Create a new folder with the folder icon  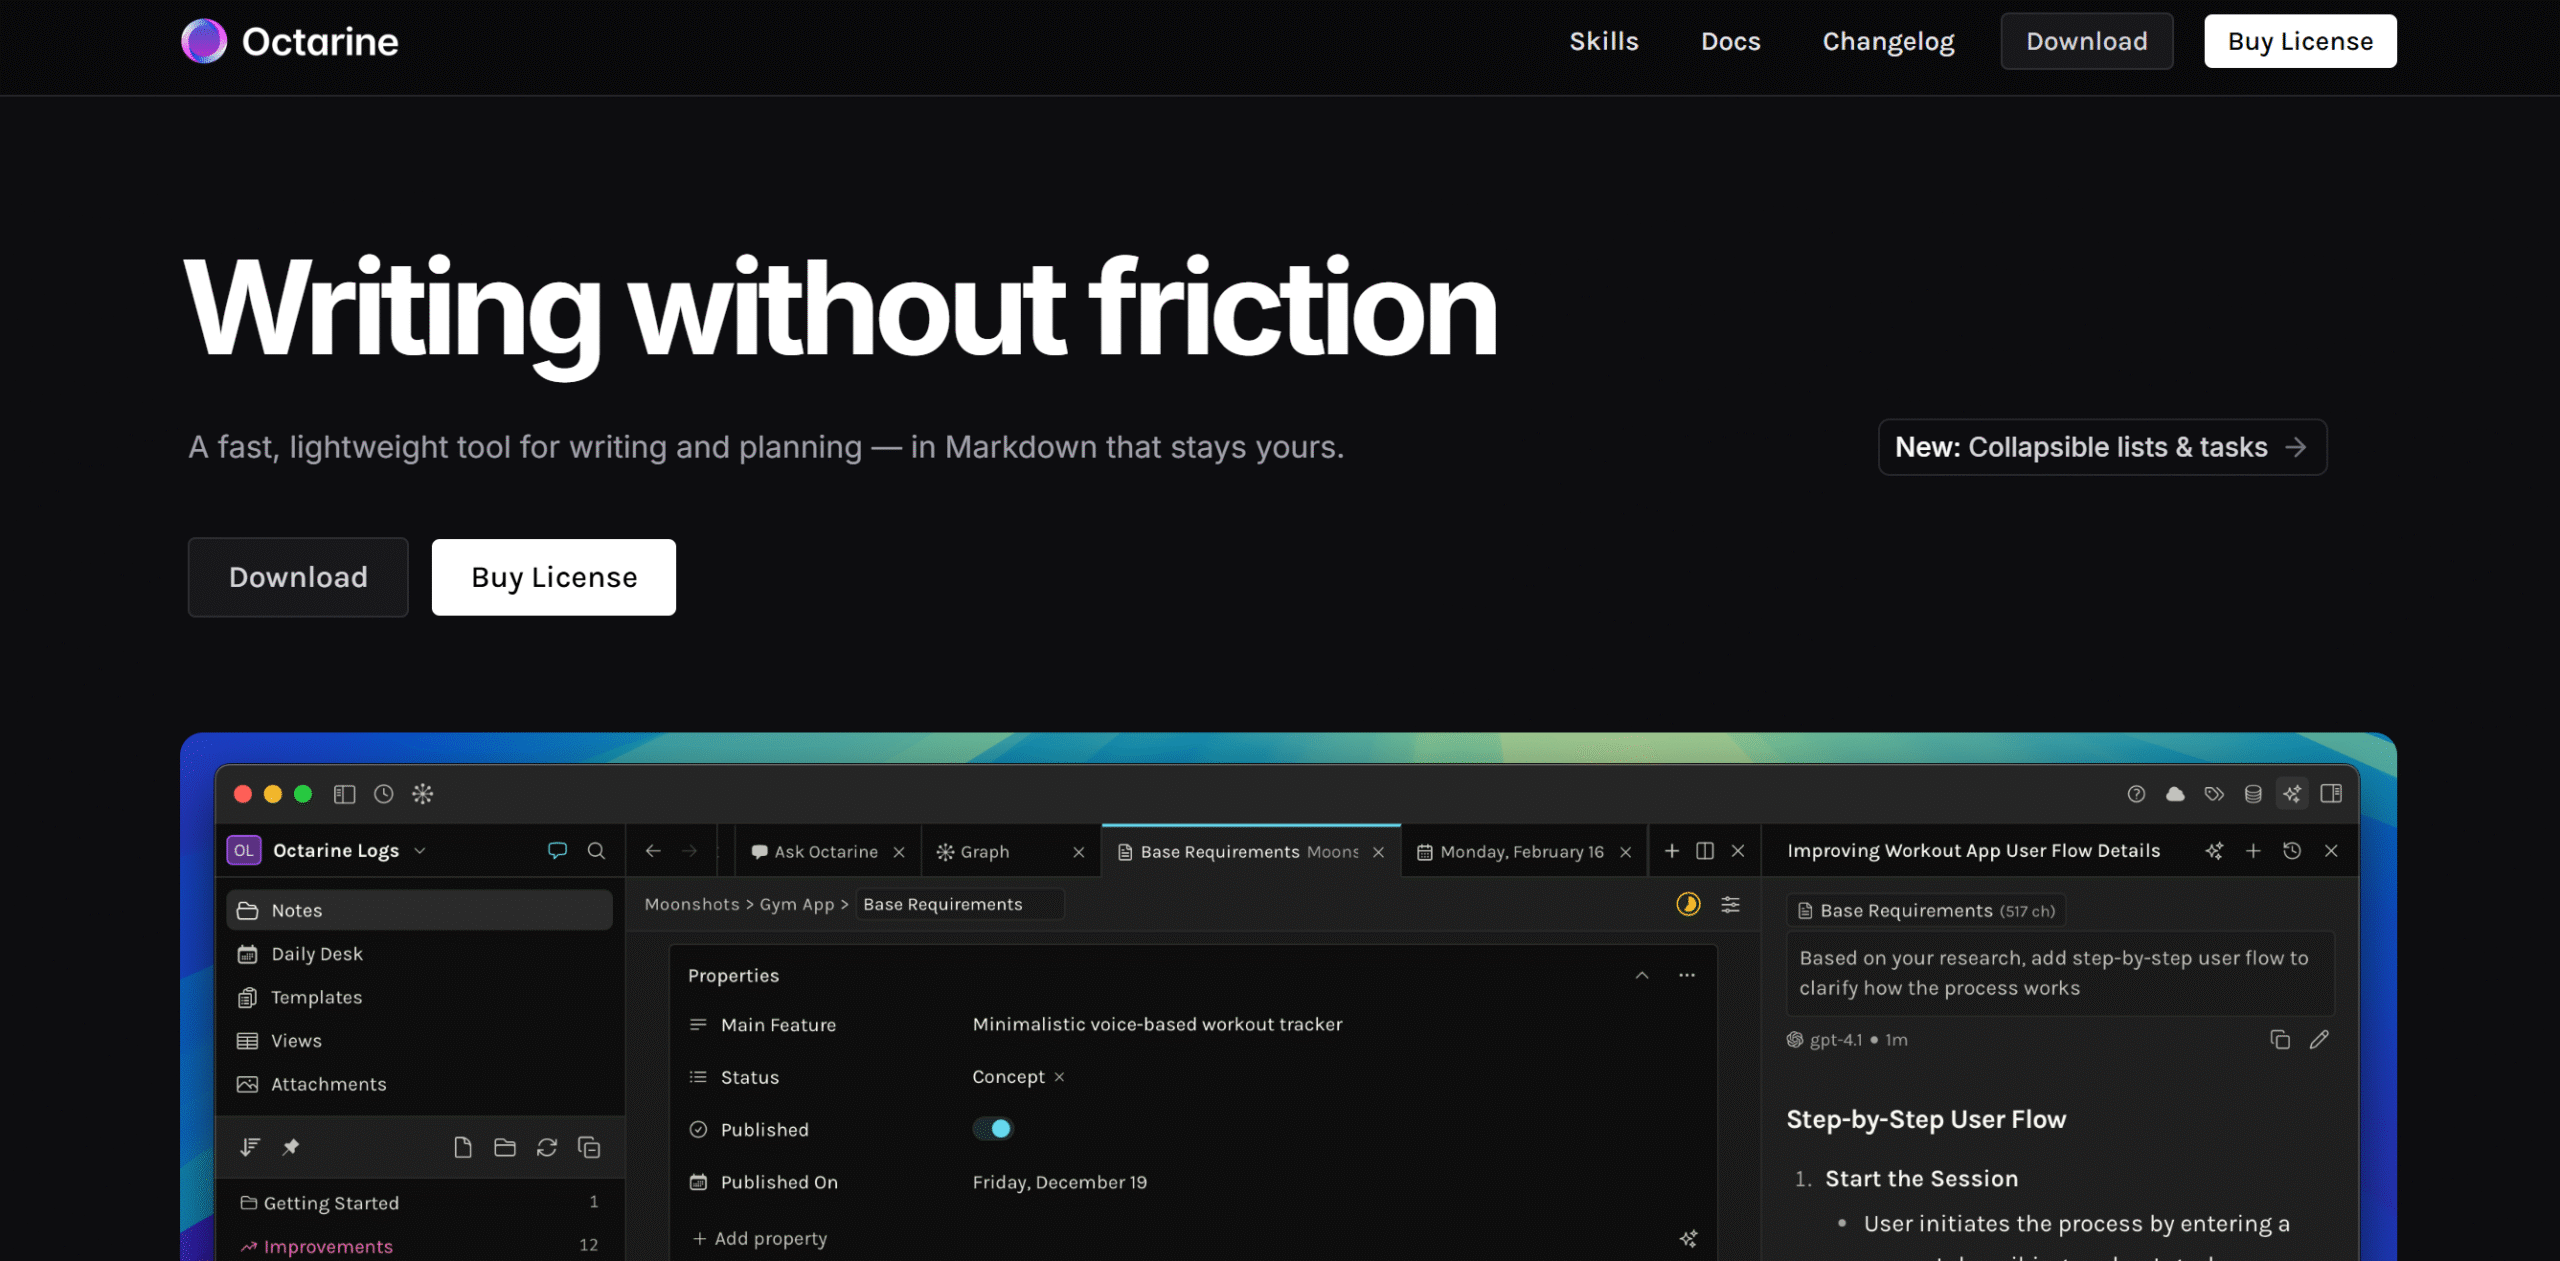tap(505, 1147)
